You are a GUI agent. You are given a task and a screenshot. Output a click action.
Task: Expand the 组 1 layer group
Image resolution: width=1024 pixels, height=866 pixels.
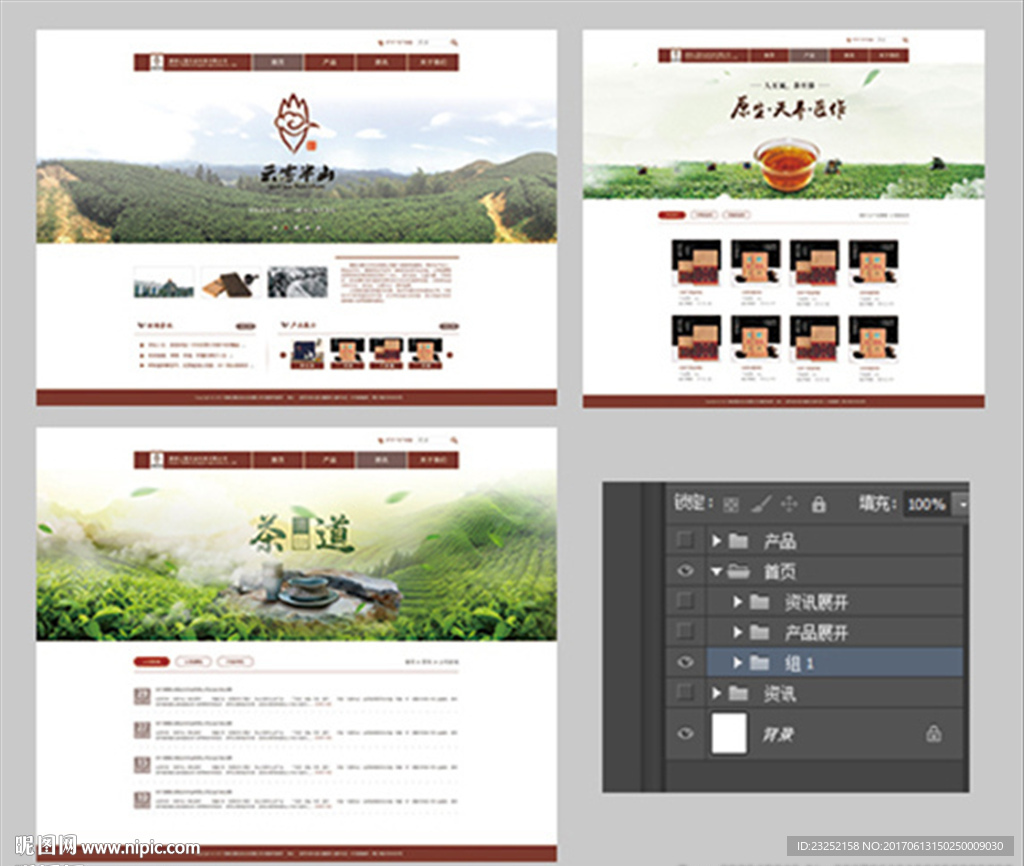point(737,663)
